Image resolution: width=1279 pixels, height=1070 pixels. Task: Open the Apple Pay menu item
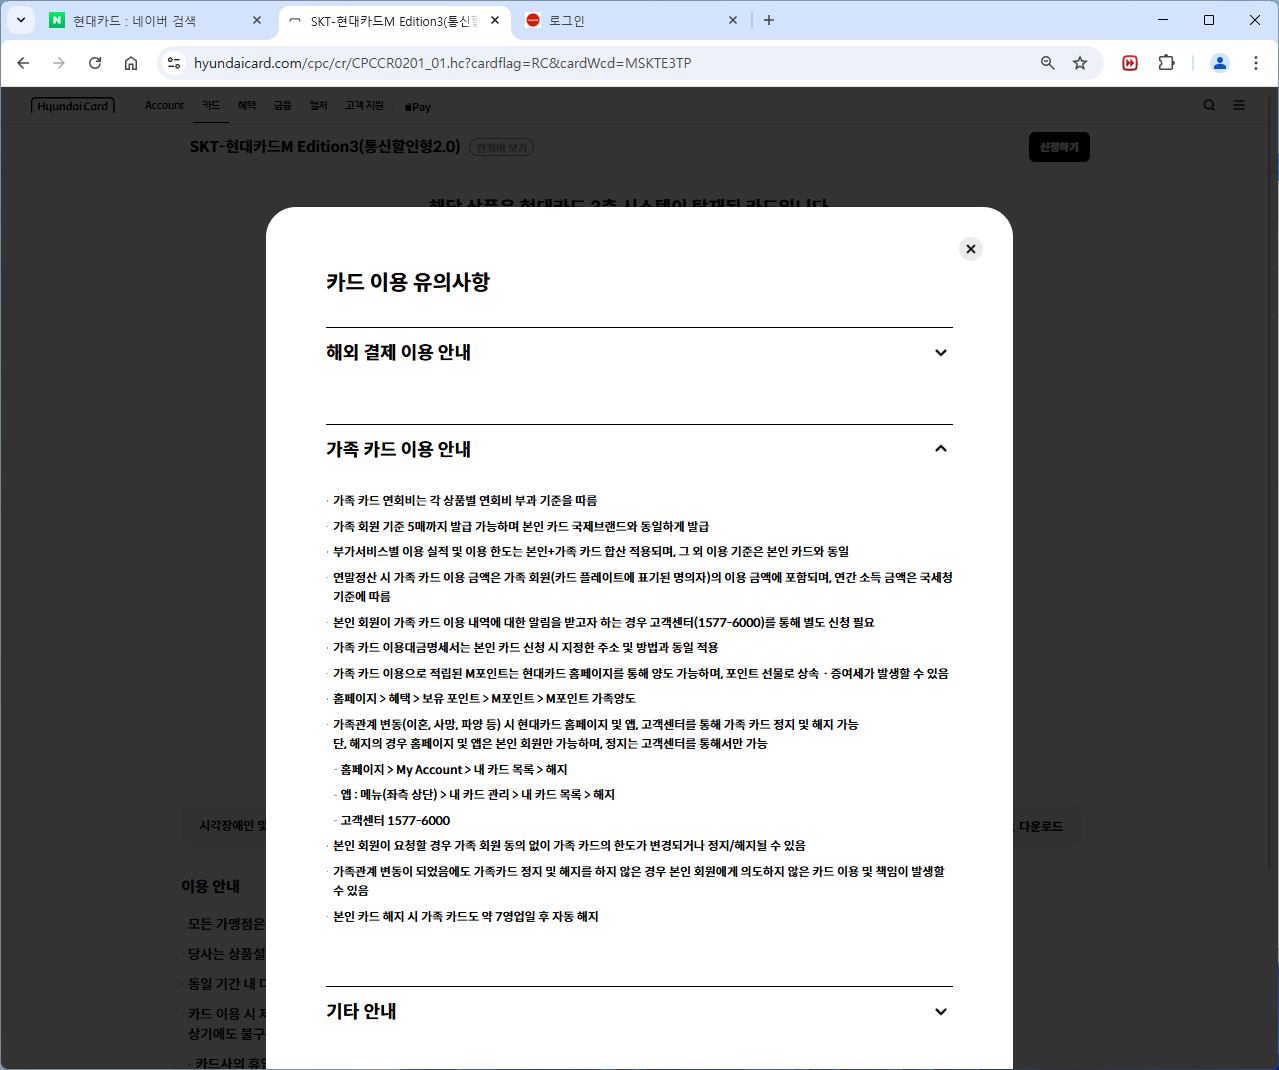pyautogui.click(x=418, y=106)
